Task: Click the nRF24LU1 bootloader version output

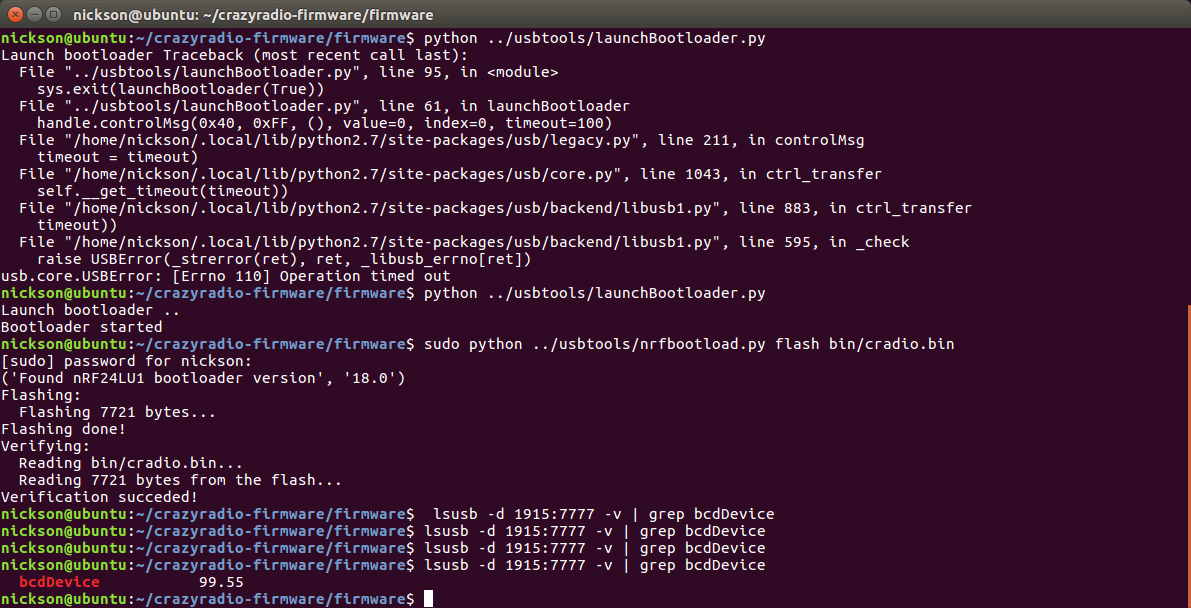Action: (200, 378)
